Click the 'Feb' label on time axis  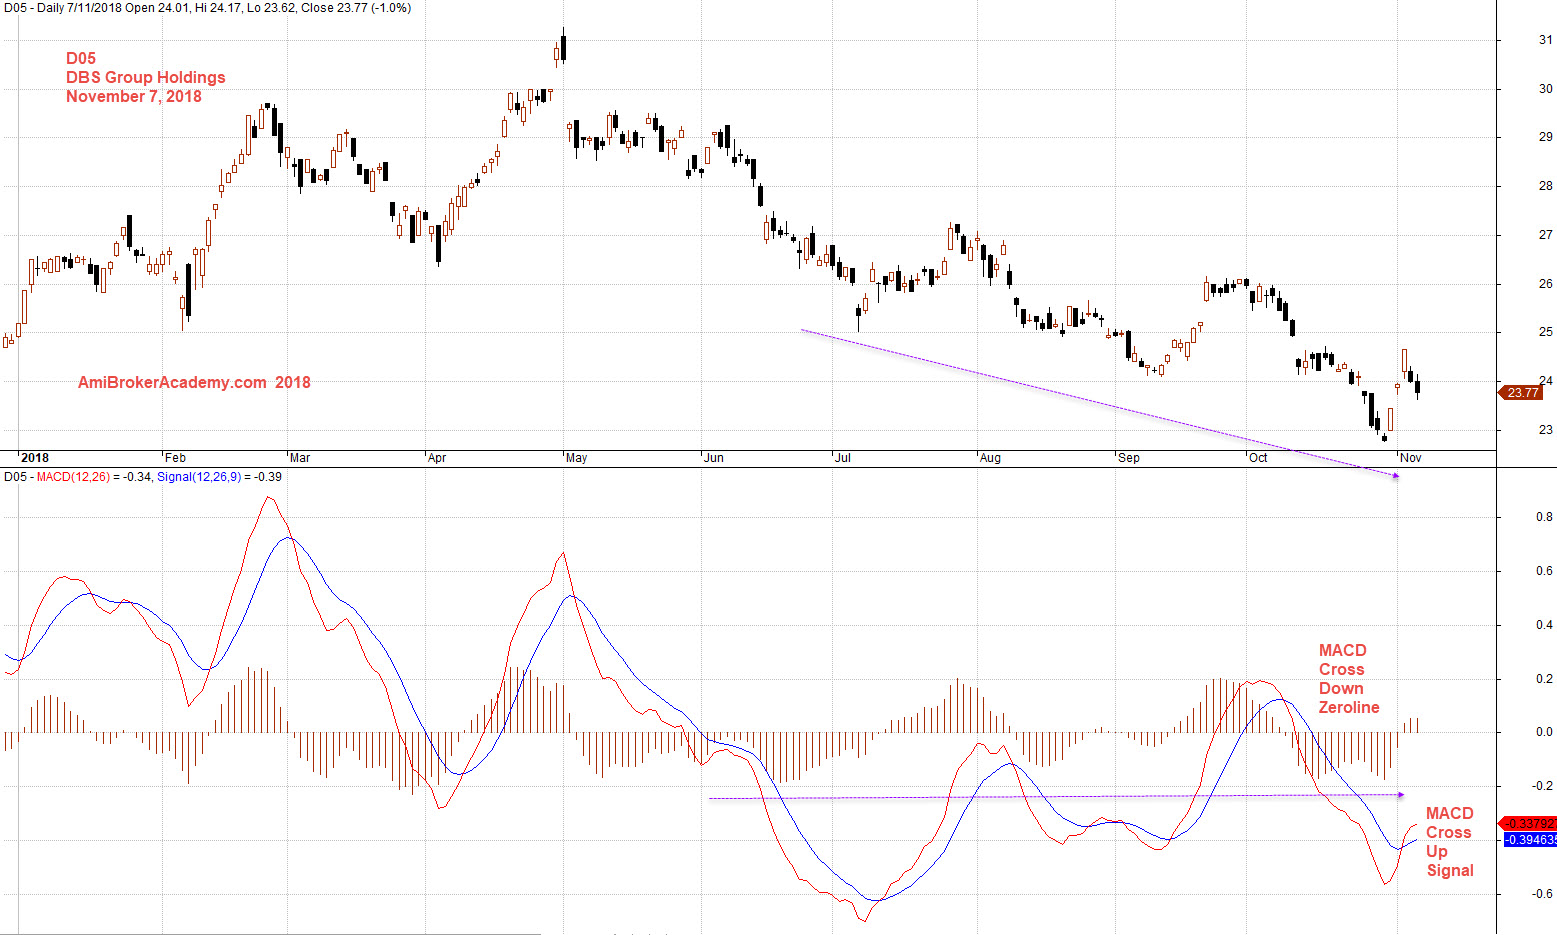175,458
